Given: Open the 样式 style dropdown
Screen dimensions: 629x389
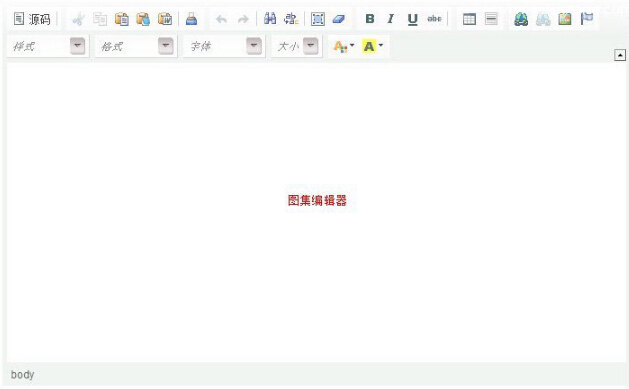Looking at the screenshot, I should click(48, 46).
